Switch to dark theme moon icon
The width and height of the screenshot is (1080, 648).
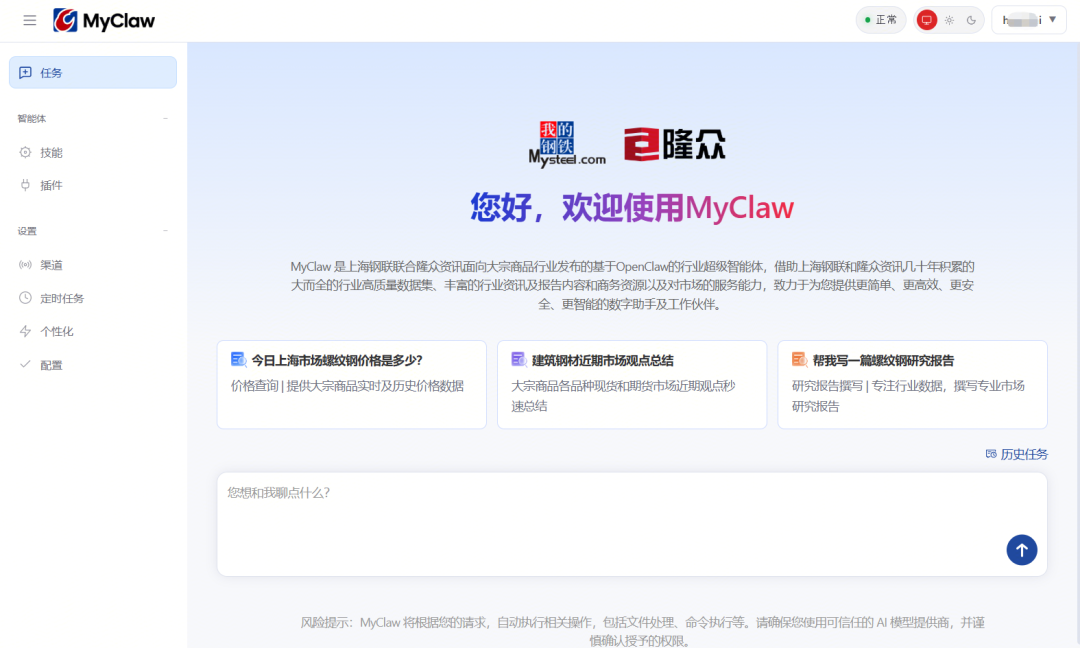[971, 20]
